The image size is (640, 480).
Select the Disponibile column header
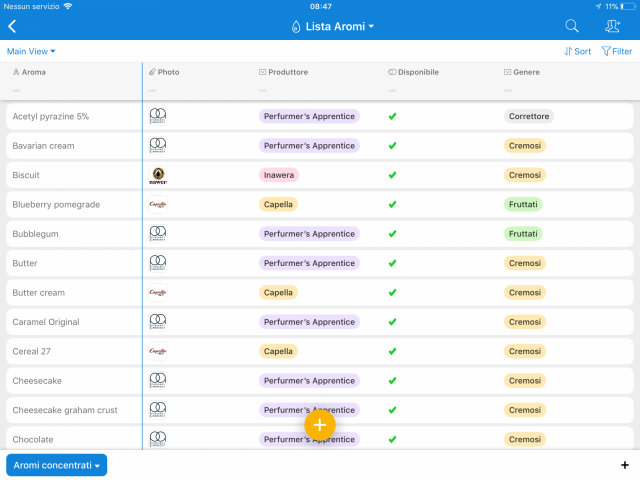[413, 72]
